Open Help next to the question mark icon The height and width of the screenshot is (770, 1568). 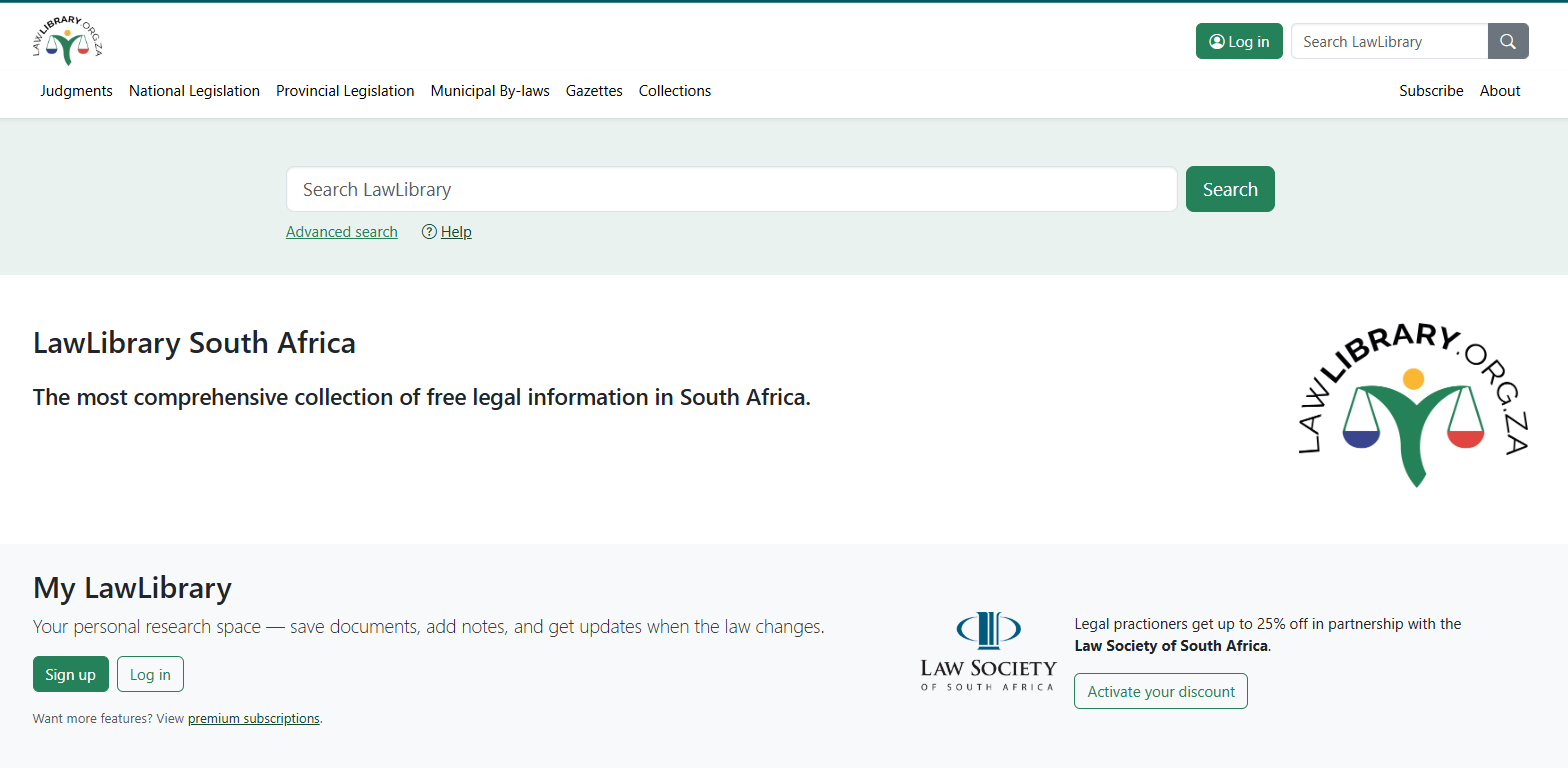[x=456, y=232]
